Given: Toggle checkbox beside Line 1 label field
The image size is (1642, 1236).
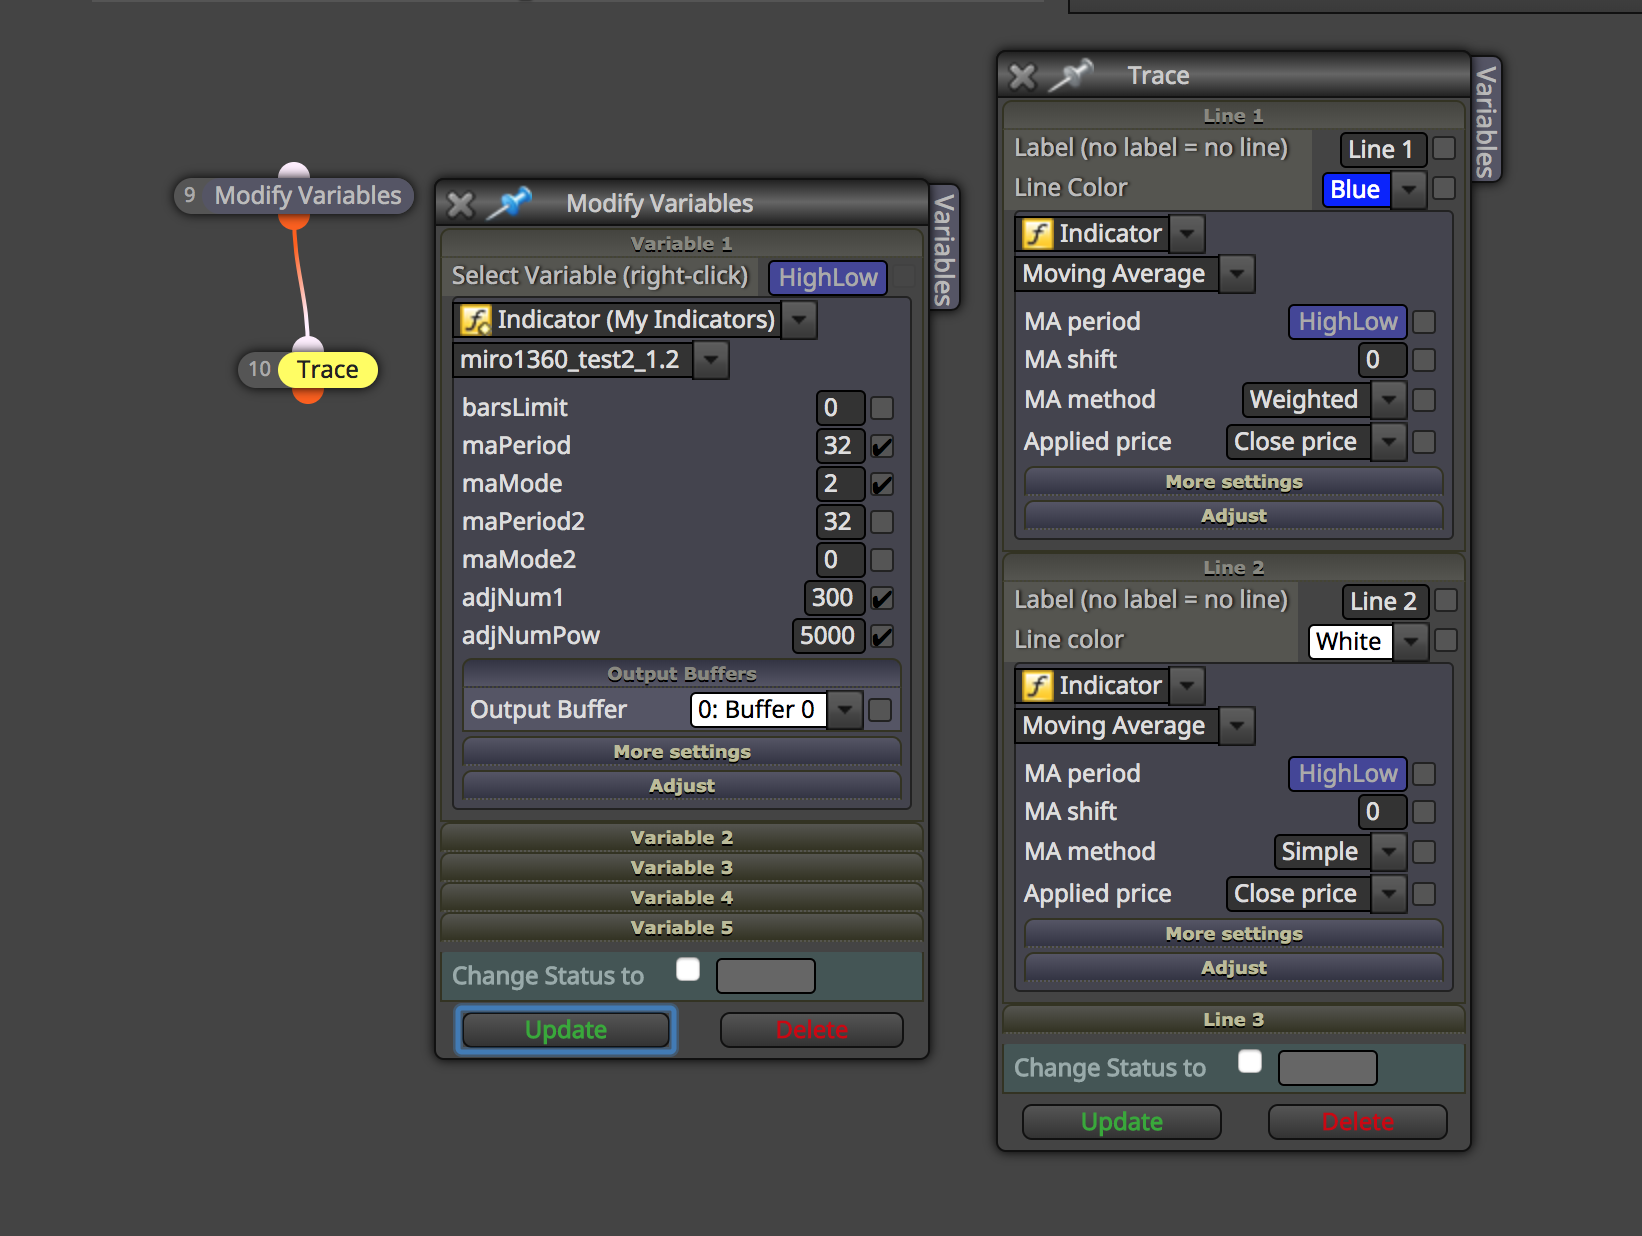Looking at the screenshot, I should click(x=1444, y=148).
